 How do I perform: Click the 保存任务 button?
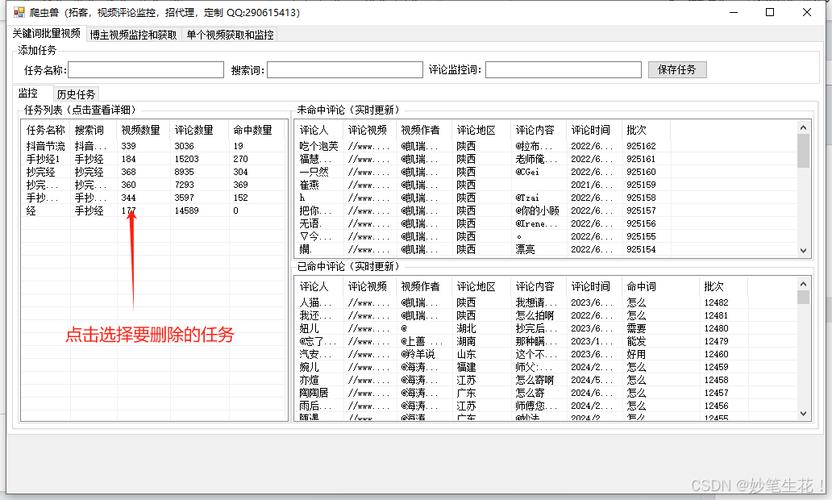pyautogui.click(x=677, y=70)
